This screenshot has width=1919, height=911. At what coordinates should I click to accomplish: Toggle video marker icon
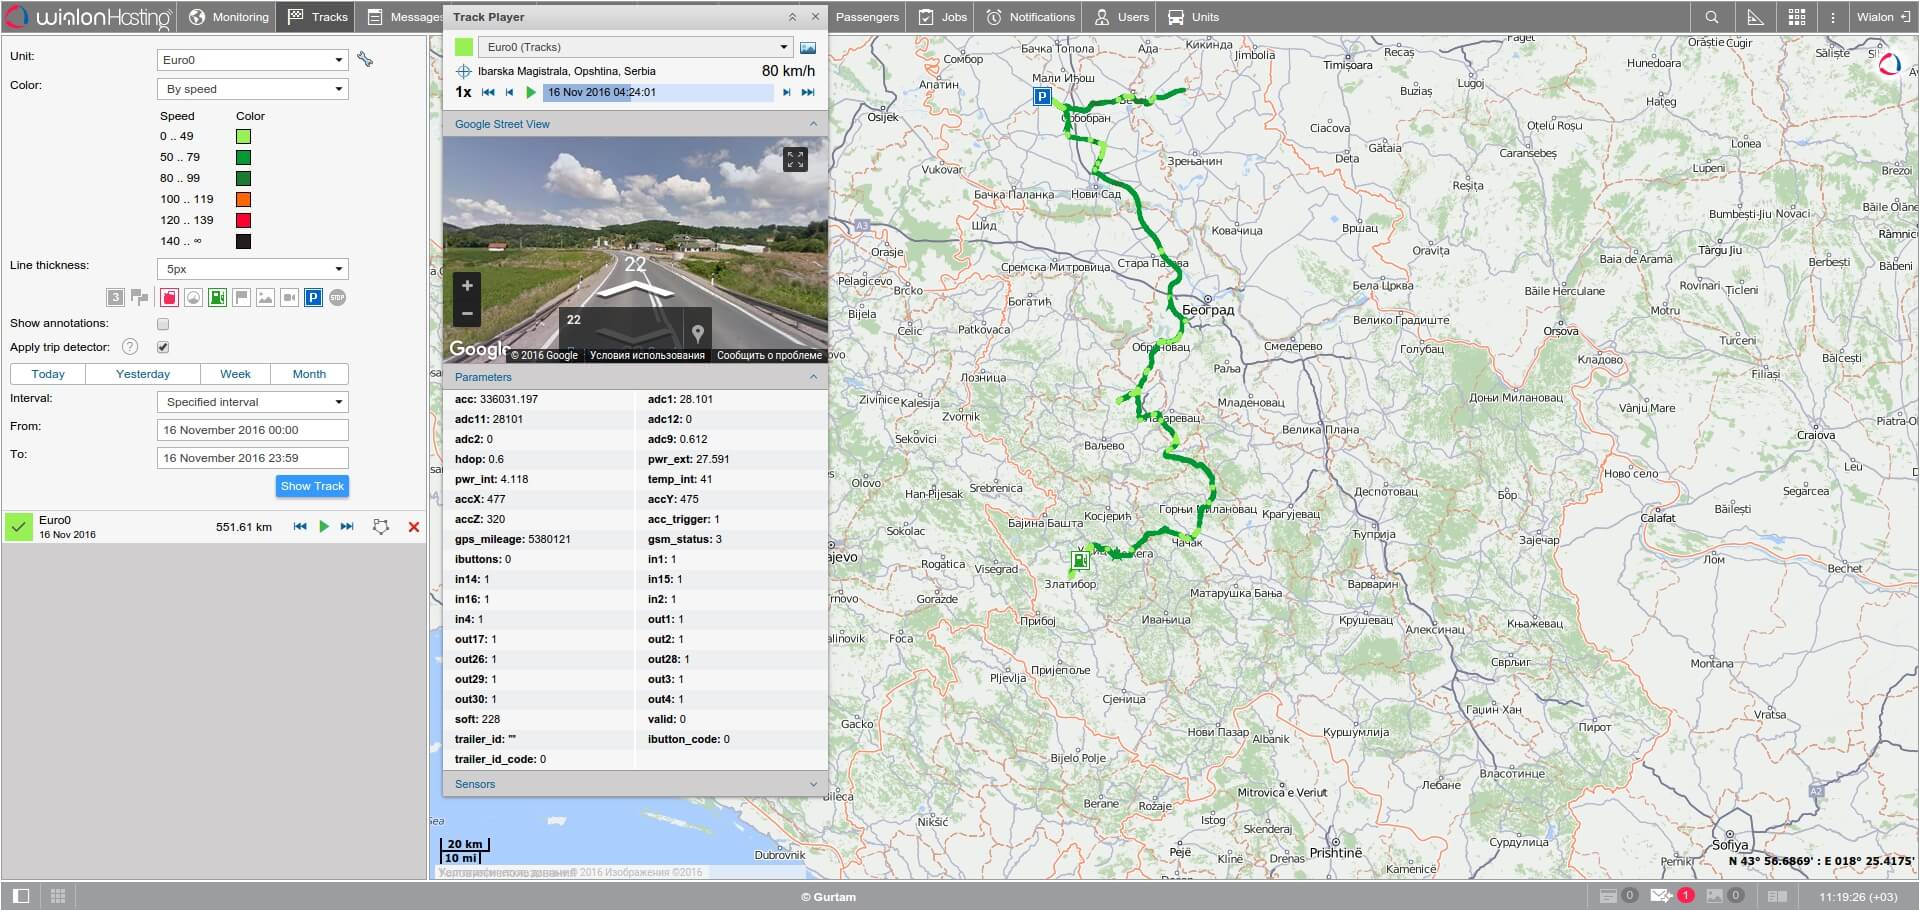289,298
